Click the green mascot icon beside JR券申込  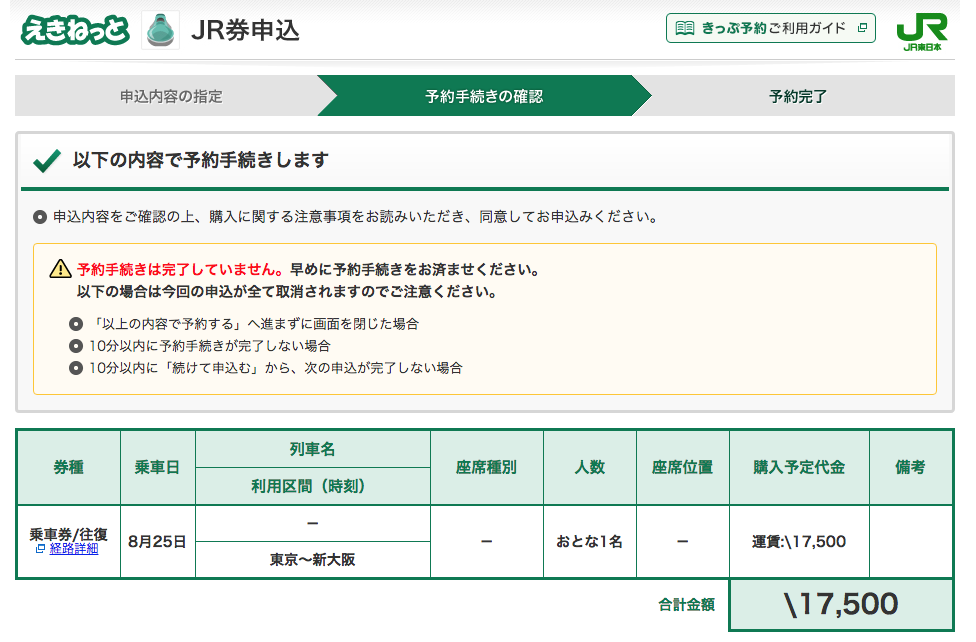[x=160, y=30]
